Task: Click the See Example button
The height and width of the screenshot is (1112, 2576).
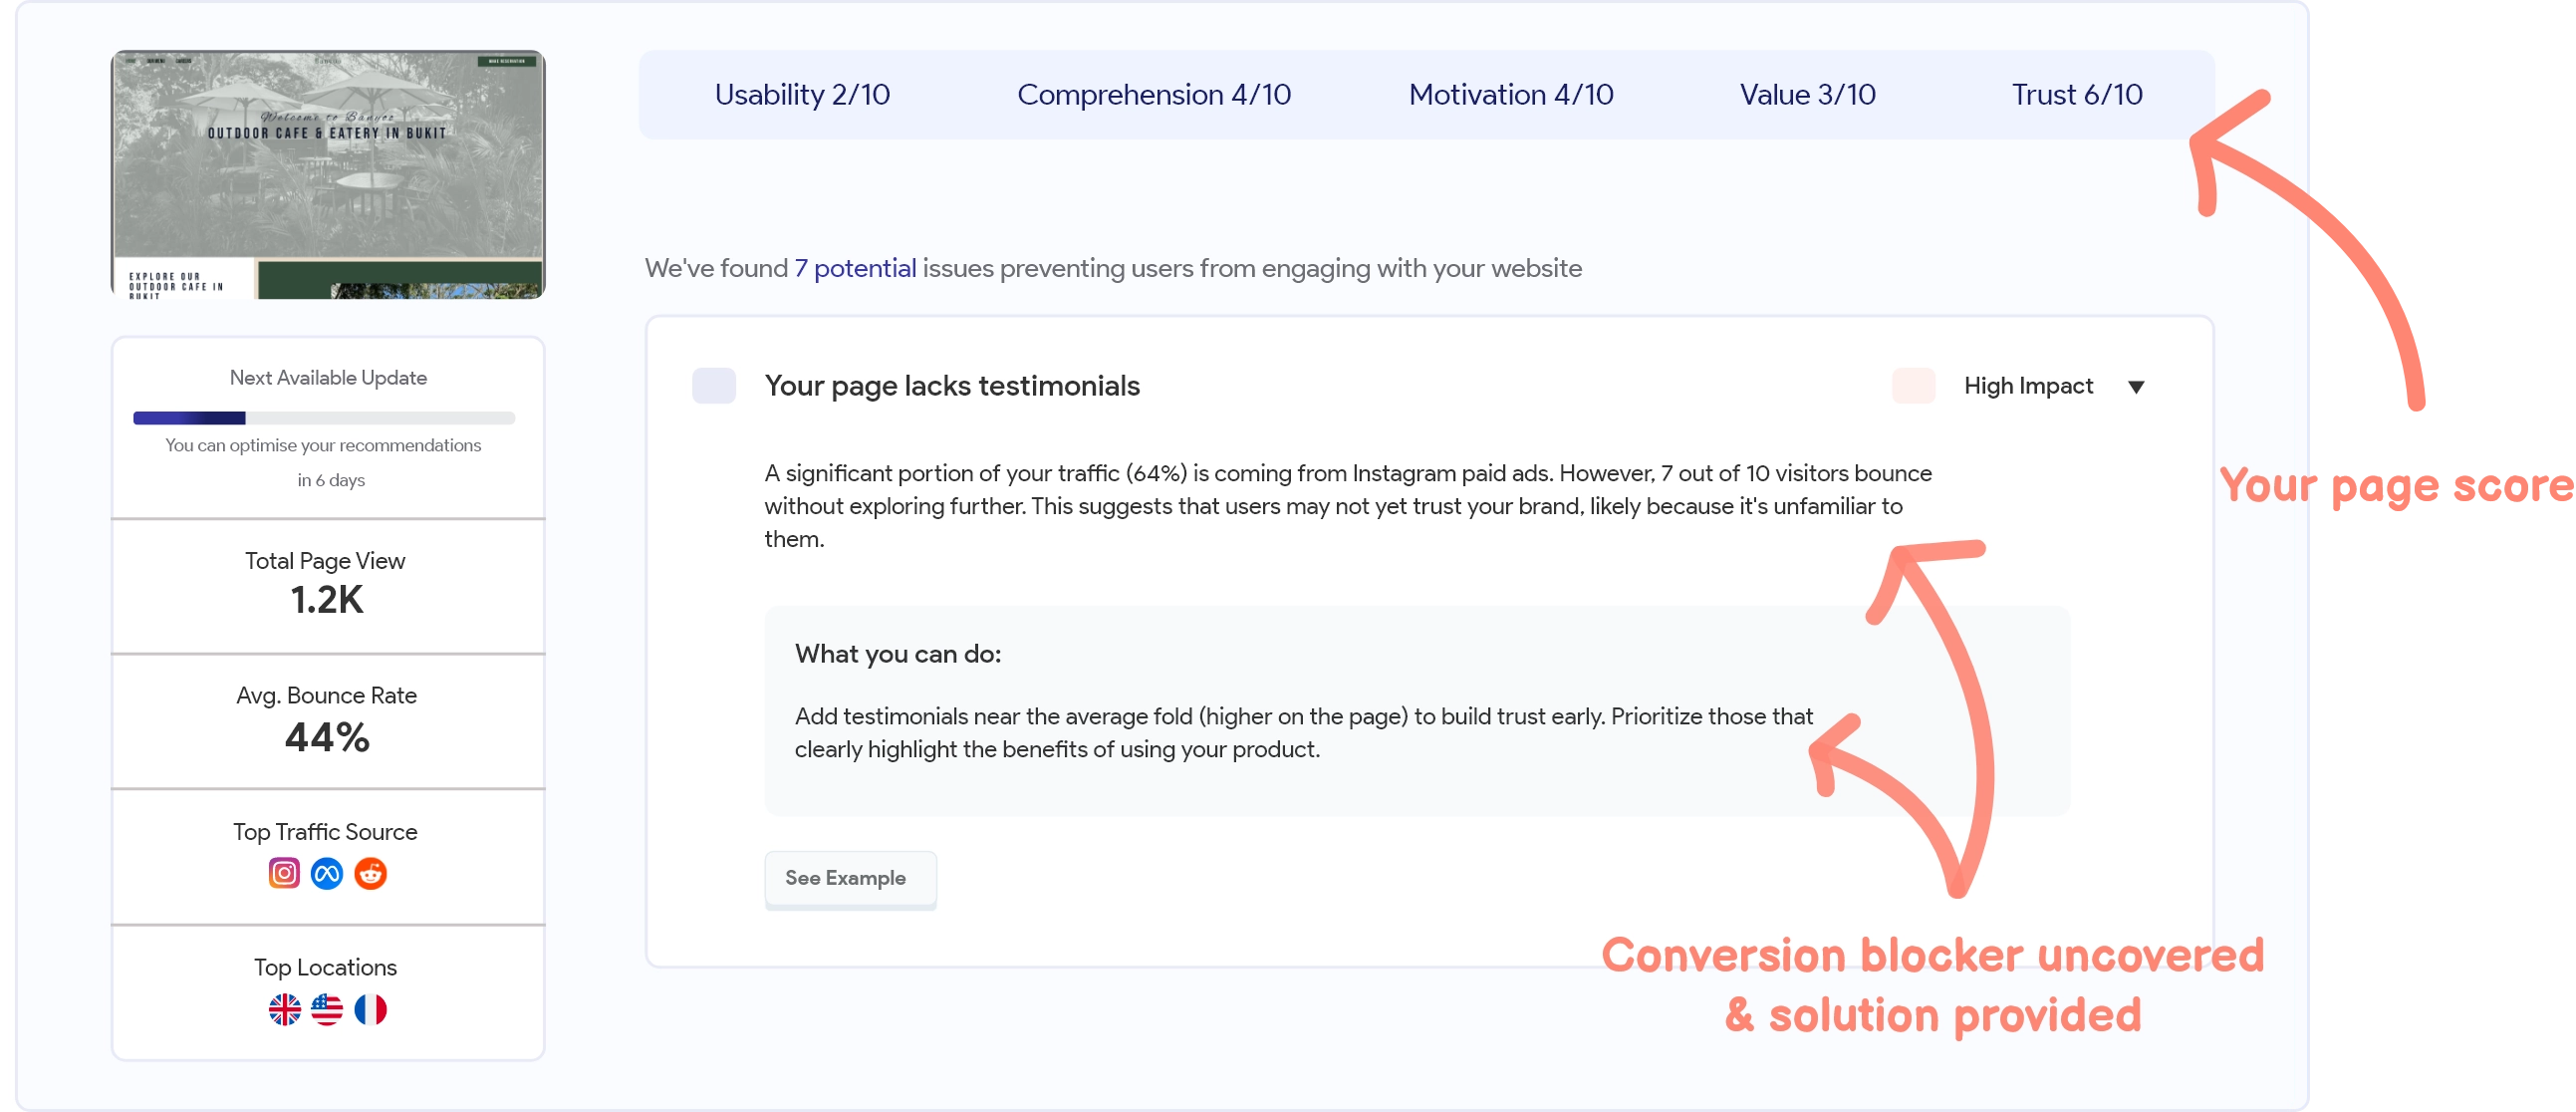Action: (x=849, y=879)
